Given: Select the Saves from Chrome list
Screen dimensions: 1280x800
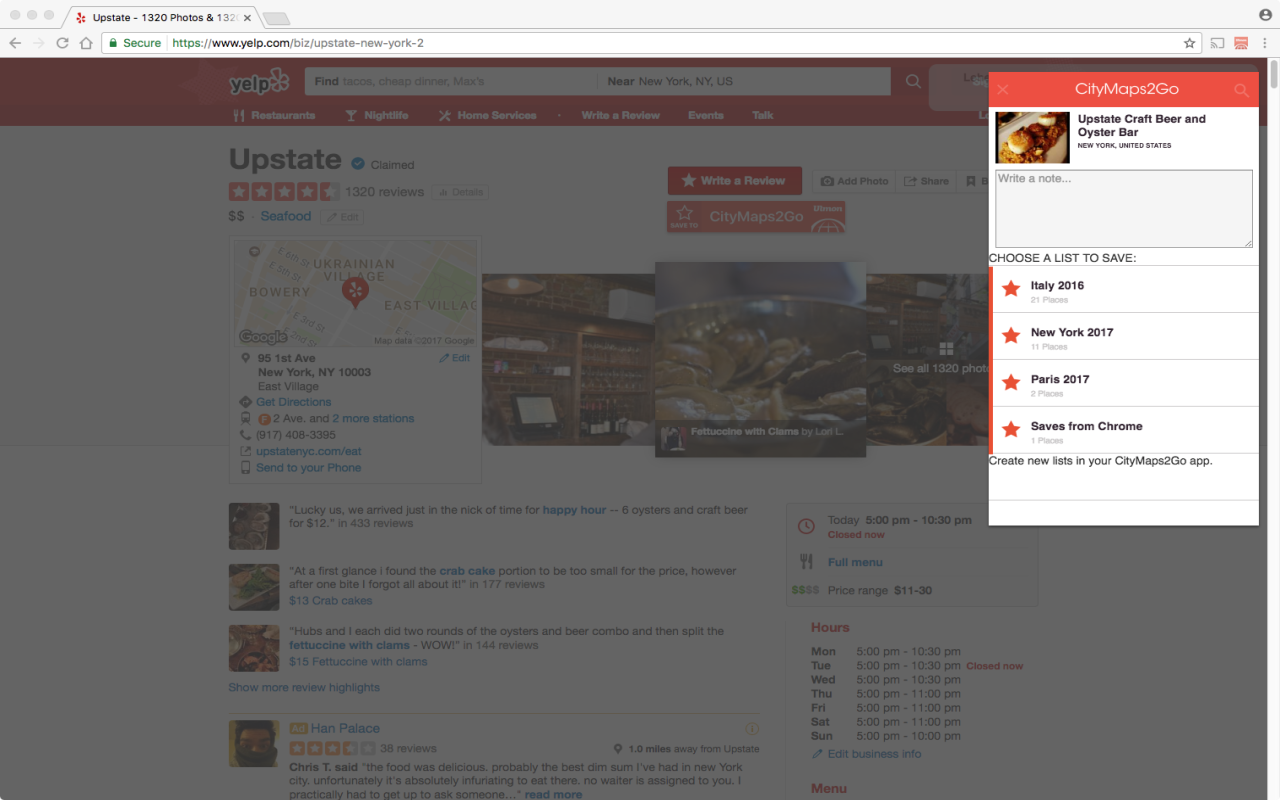Looking at the screenshot, I should click(x=1124, y=431).
